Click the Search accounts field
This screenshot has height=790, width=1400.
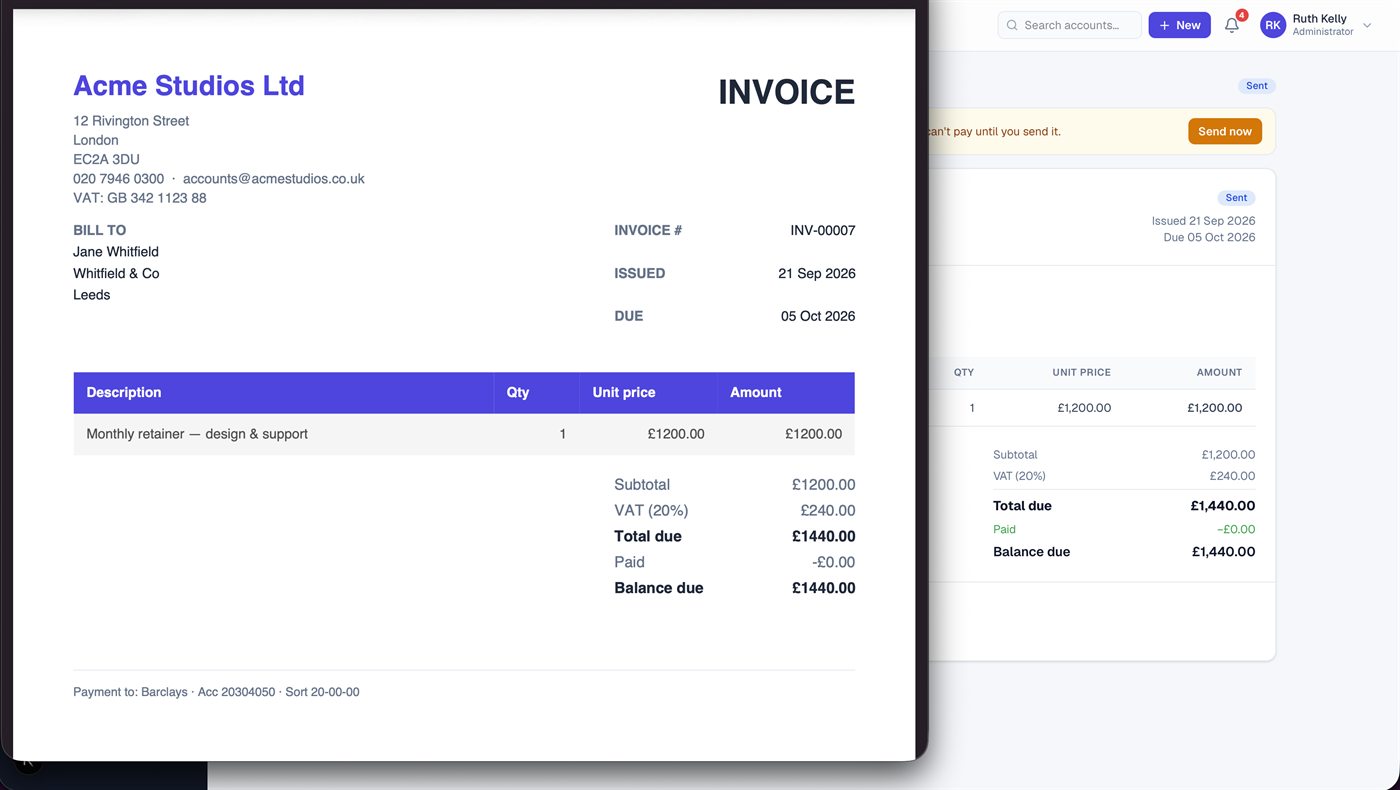1070,25
